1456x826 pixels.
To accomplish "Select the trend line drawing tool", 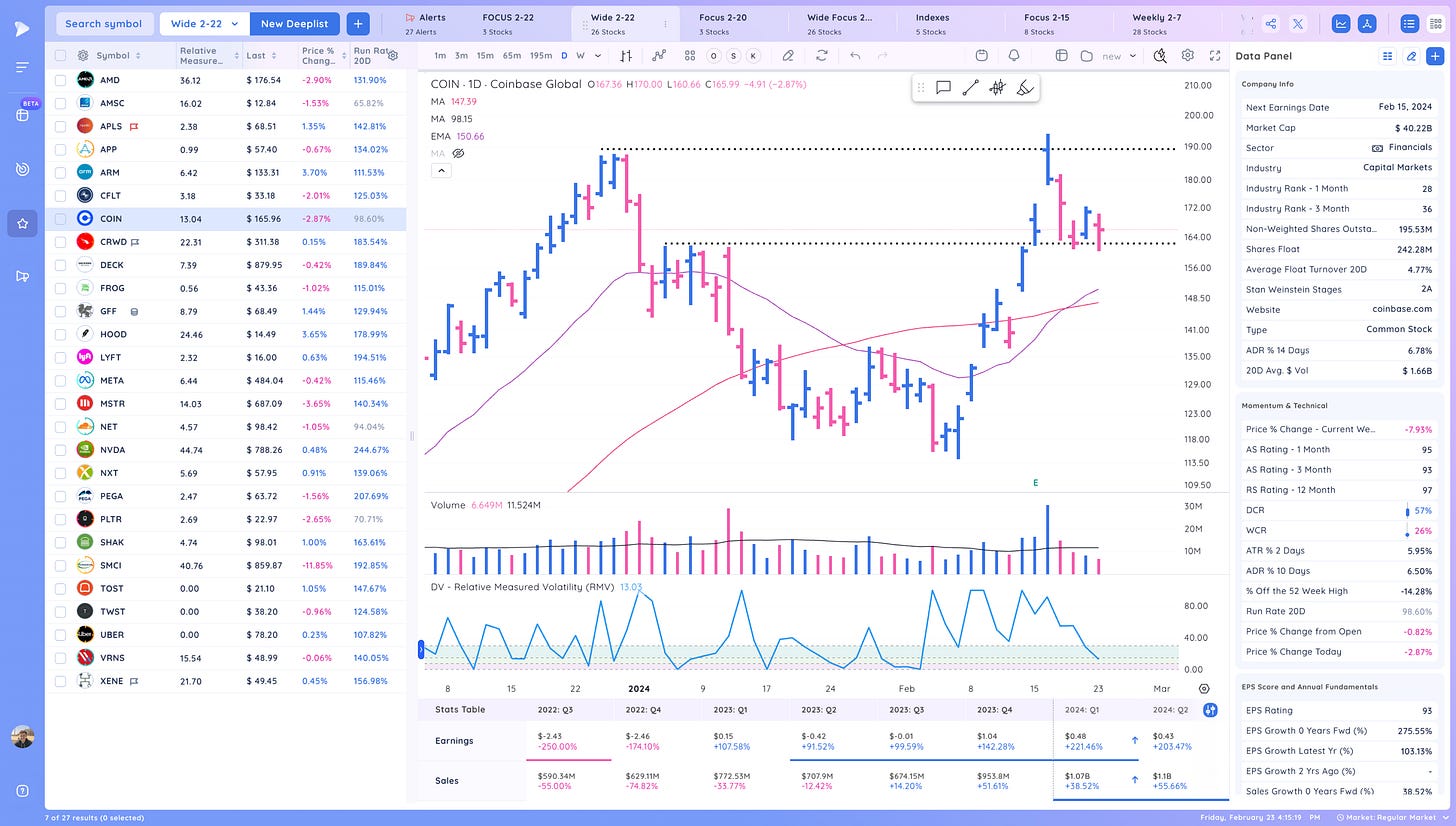I will coord(970,88).
